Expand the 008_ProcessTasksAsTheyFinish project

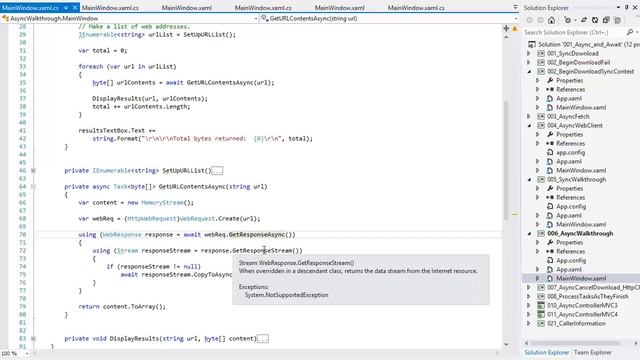(x=529, y=296)
